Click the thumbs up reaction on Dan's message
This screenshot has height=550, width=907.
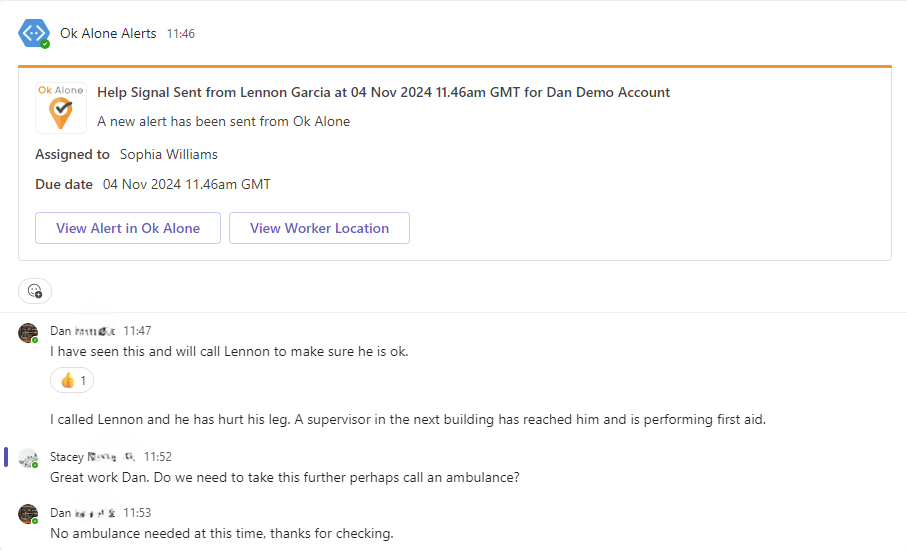tap(72, 381)
